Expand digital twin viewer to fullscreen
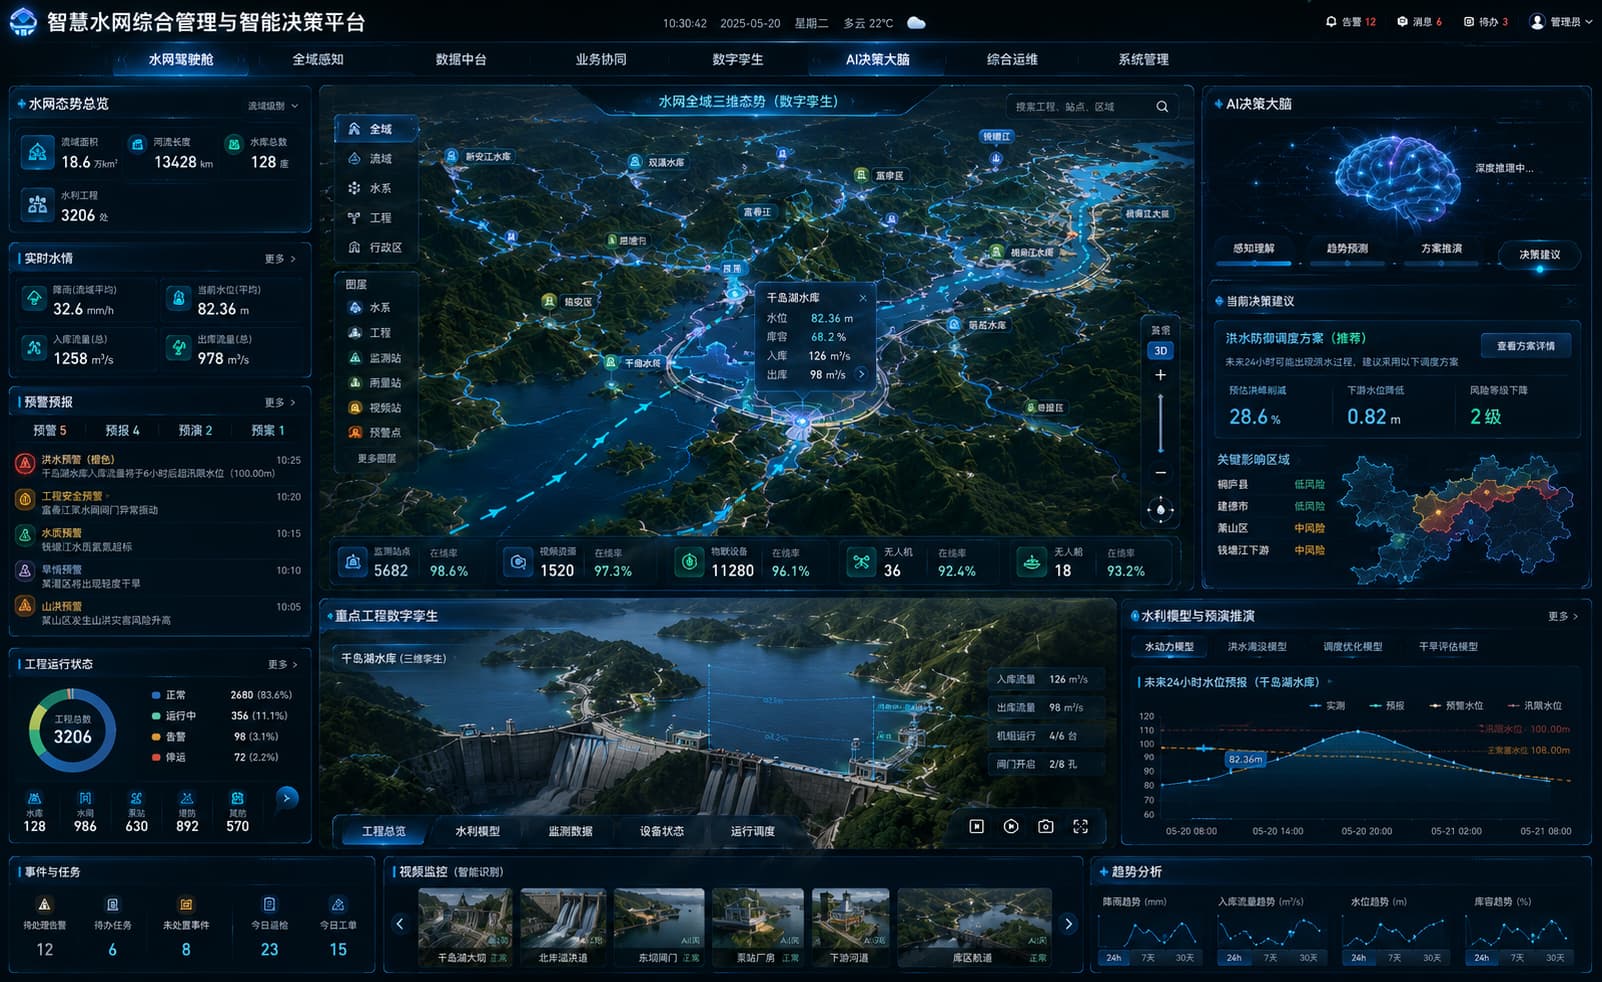The height and width of the screenshot is (982, 1602). click(1080, 827)
